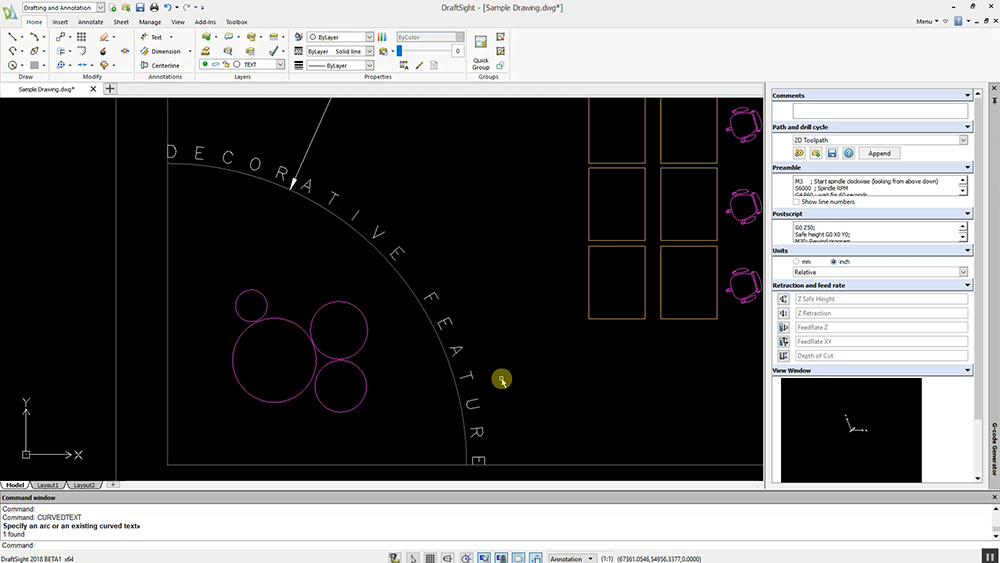Click the color bars swatch icon in Properties
This screenshot has width=1000, height=563.
tap(382, 37)
